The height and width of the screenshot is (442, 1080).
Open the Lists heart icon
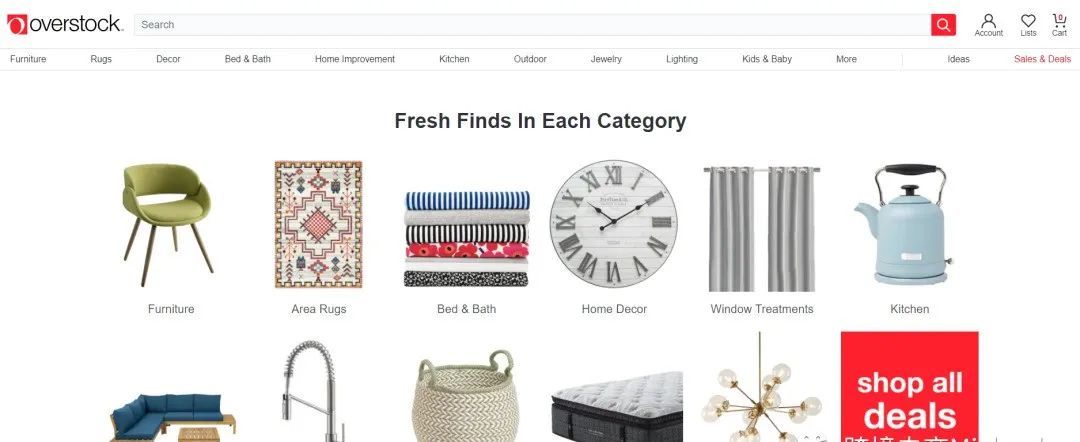click(1028, 25)
